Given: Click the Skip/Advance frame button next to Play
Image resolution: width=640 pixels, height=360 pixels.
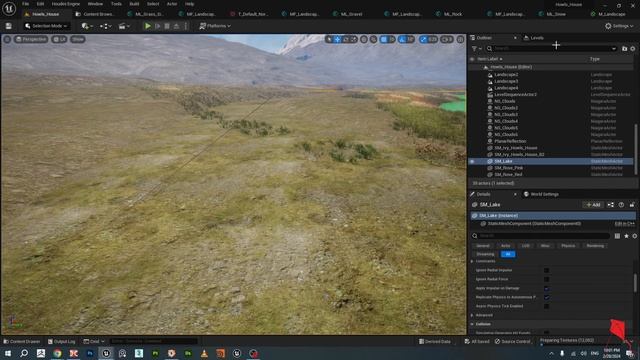Looking at the screenshot, I should tap(158, 26).
